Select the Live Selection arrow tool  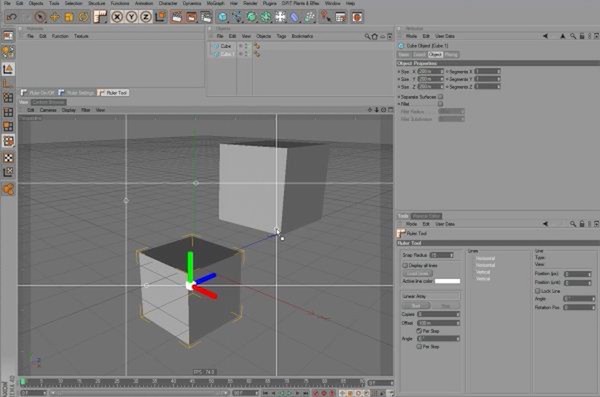tap(40, 17)
